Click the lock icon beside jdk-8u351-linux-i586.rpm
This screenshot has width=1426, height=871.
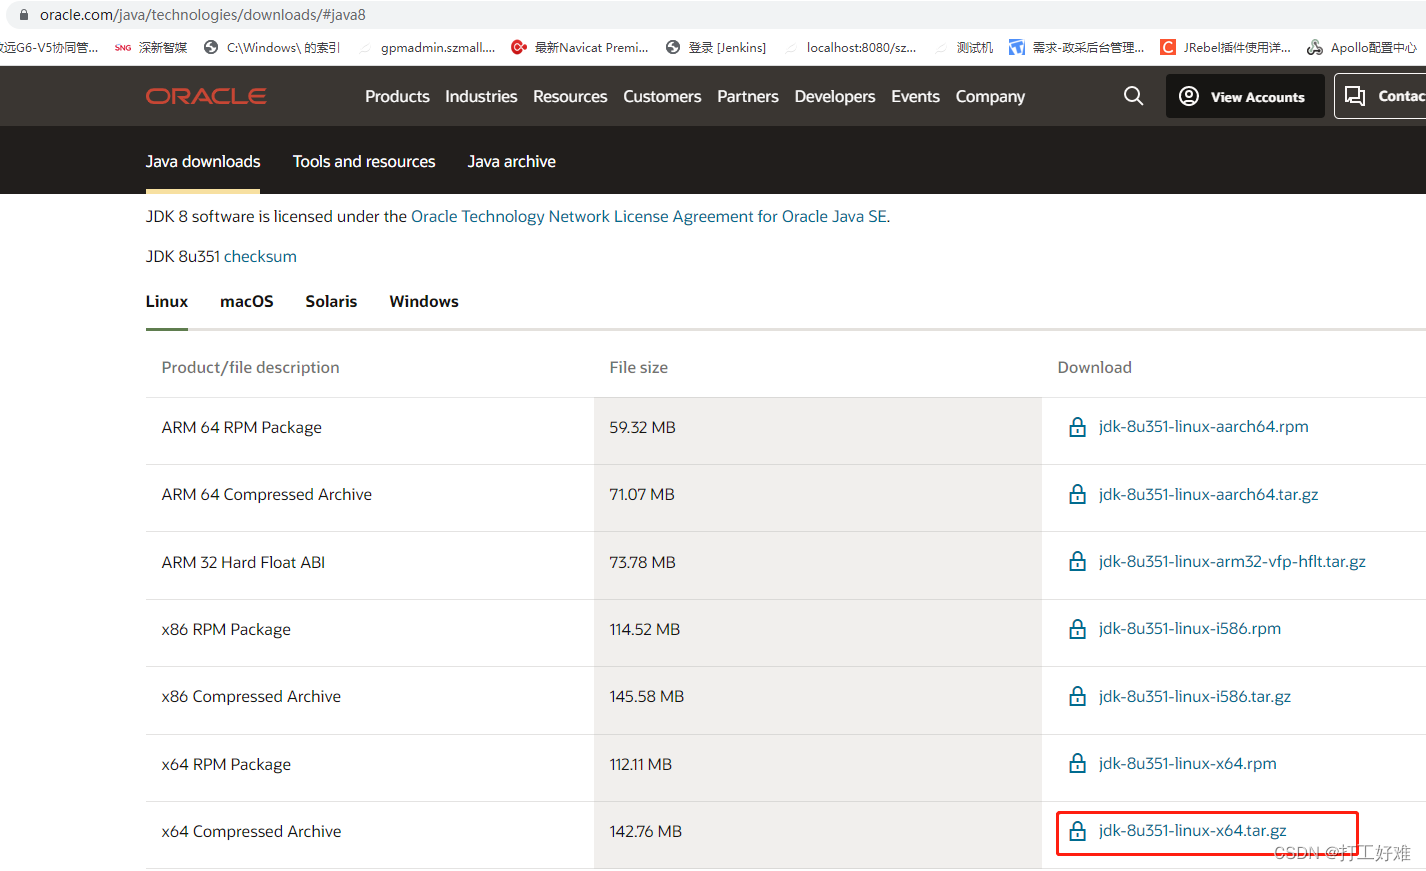[x=1077, y=629]
